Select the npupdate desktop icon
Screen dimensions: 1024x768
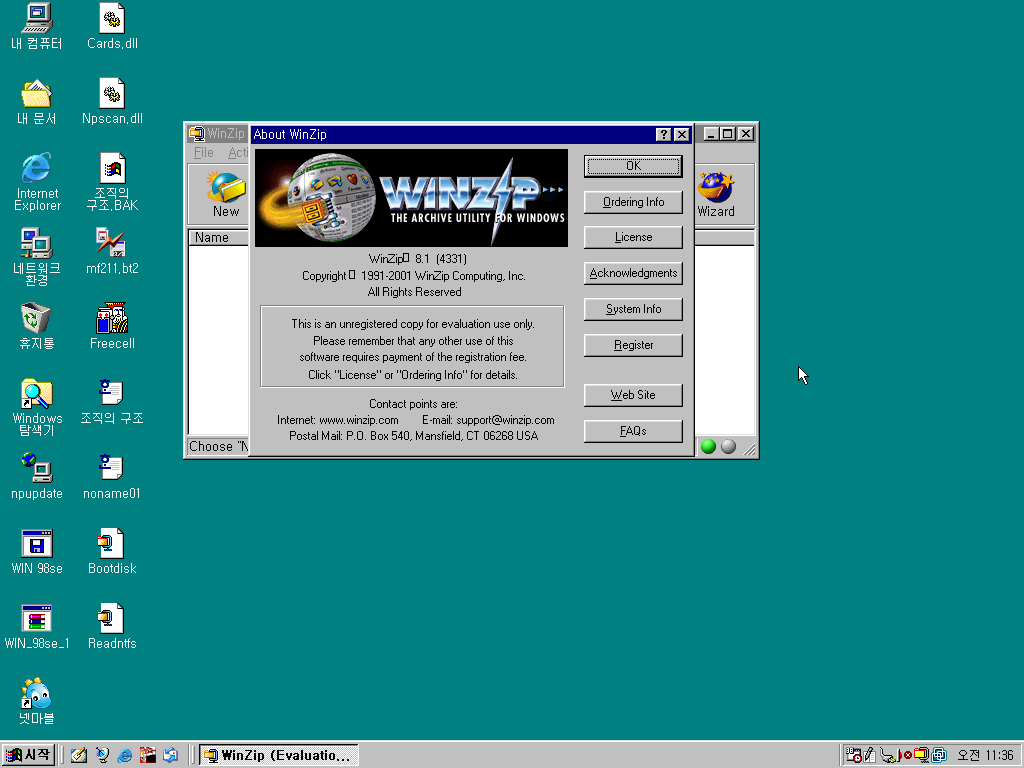(x=37, y=477)
